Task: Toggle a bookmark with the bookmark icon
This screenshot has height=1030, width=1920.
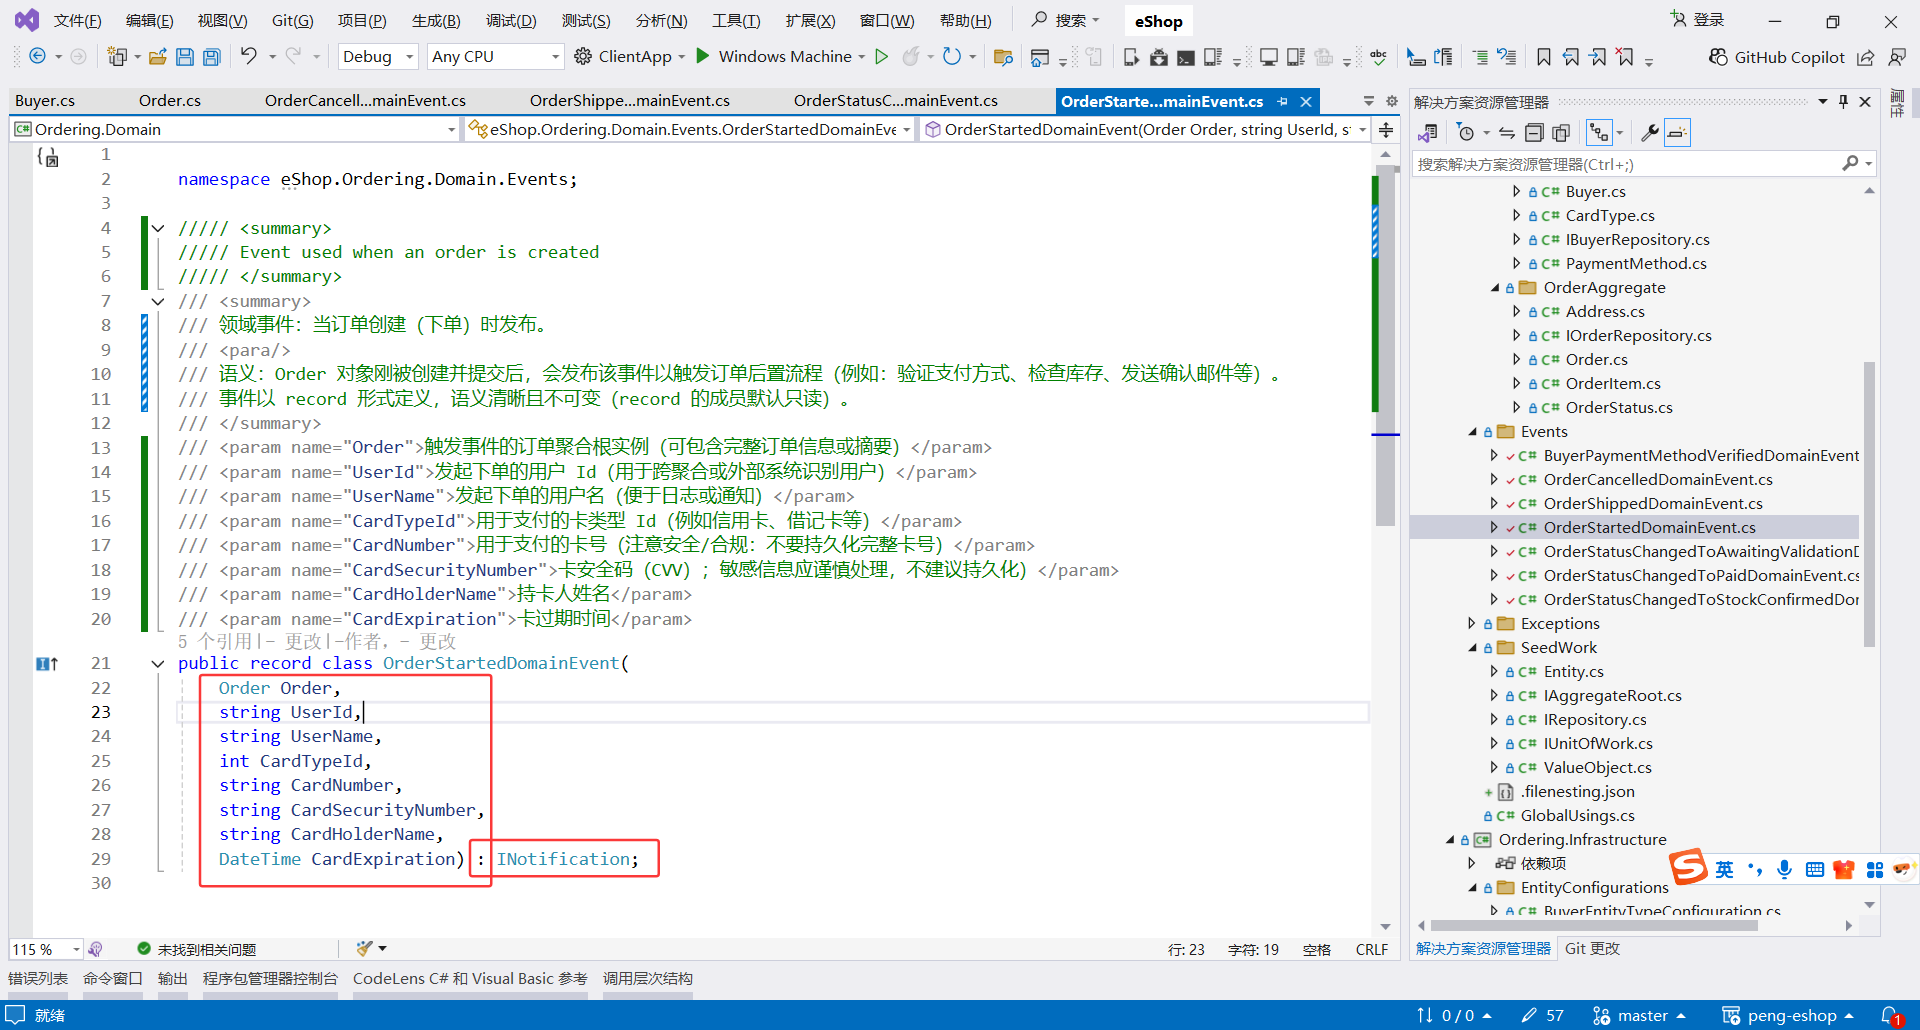Action: tap(1544, 57)
